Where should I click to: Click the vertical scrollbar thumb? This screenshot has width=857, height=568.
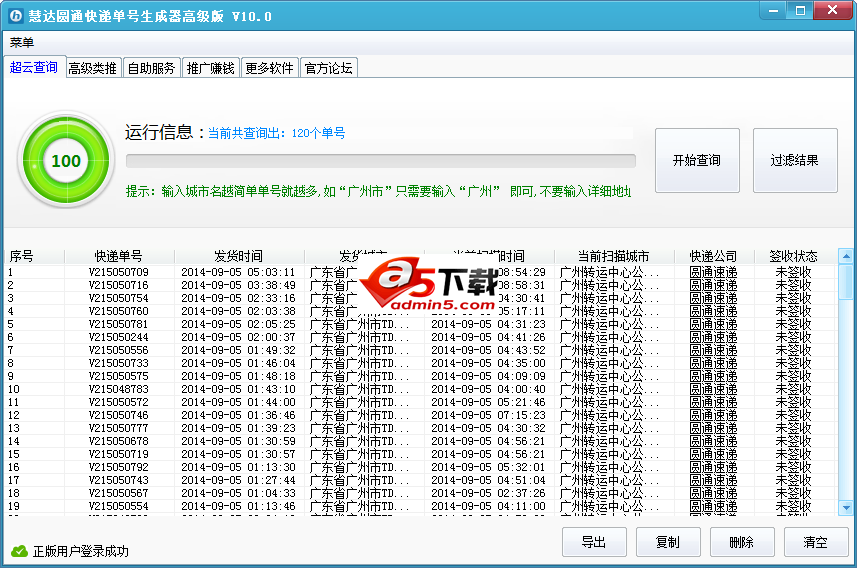tap(846, 281)
